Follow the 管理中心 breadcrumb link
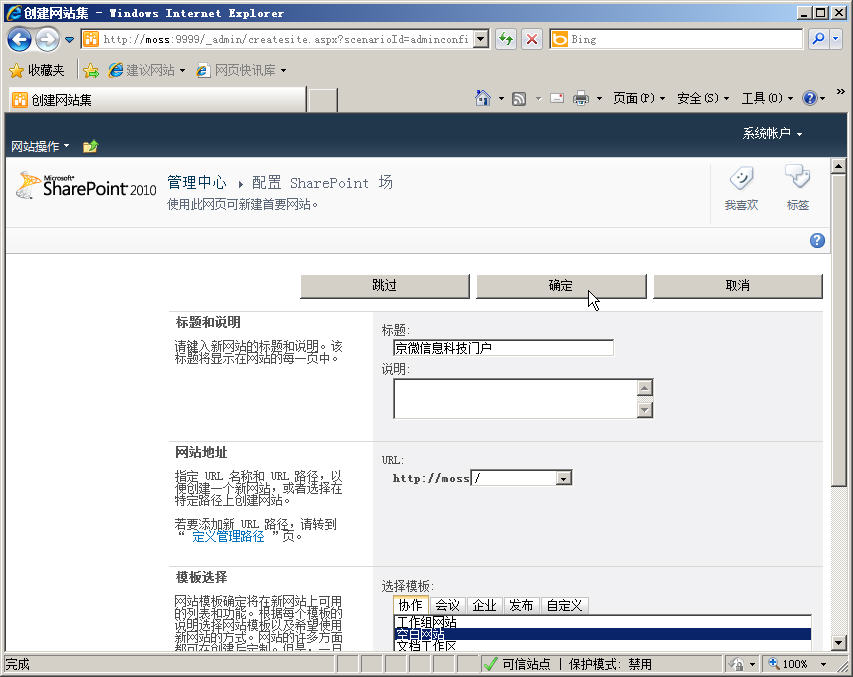 pos(197,182)
